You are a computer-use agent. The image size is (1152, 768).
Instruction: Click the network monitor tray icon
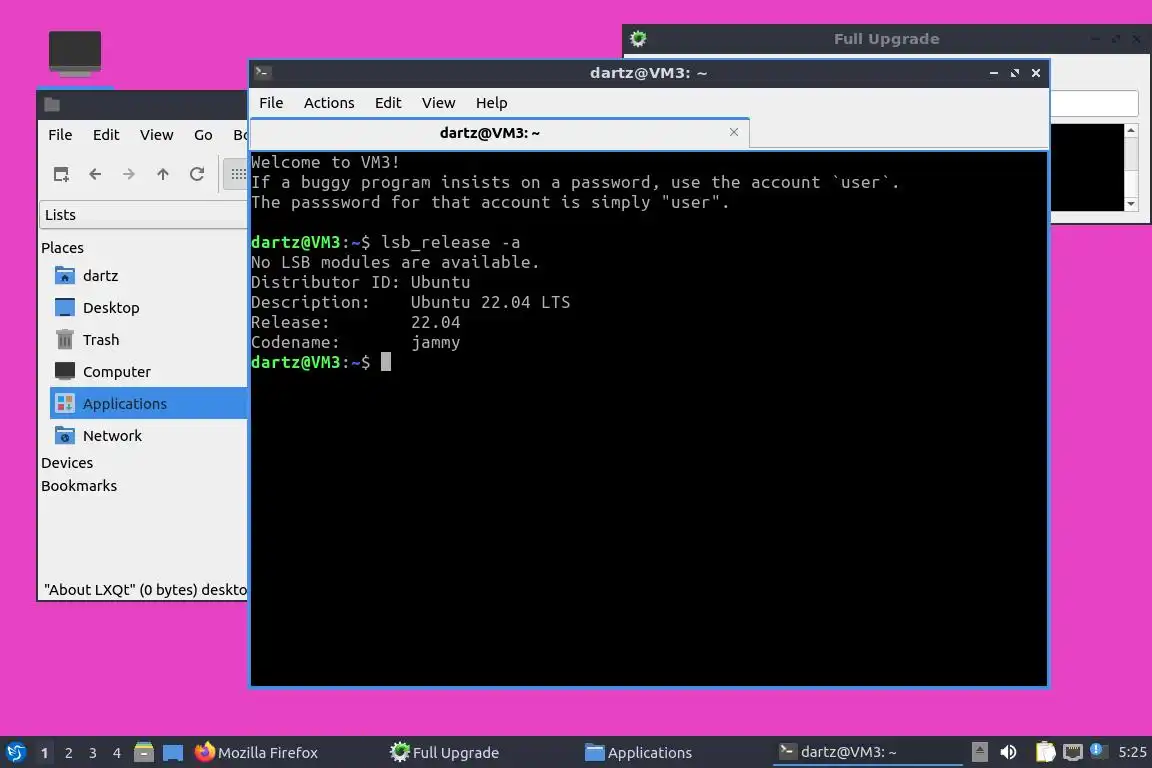[1073, 752]
